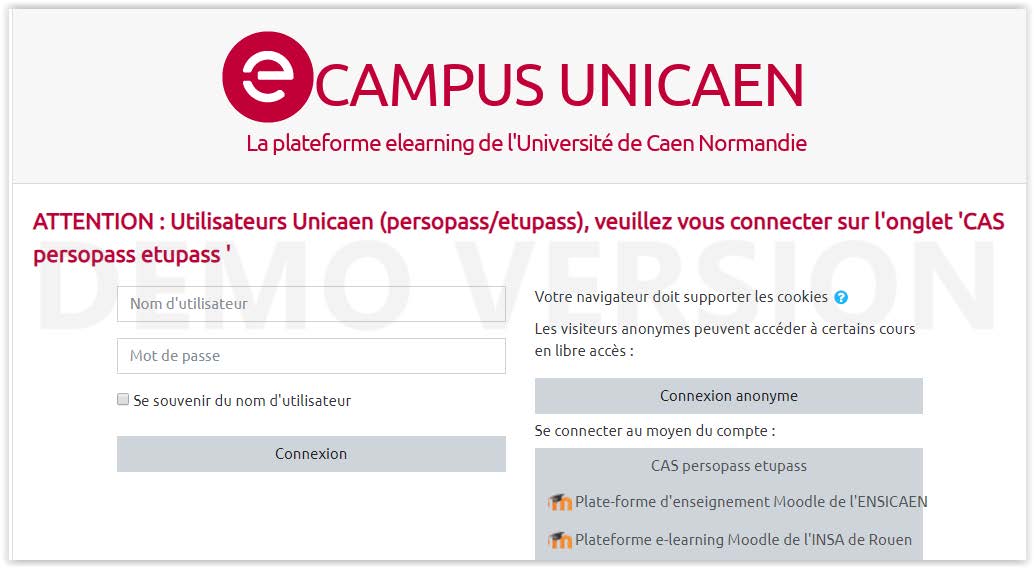
Task: Click the 'Se souvenir du nom d'utilisateur' label text
Action: click(x=242, y=401)
